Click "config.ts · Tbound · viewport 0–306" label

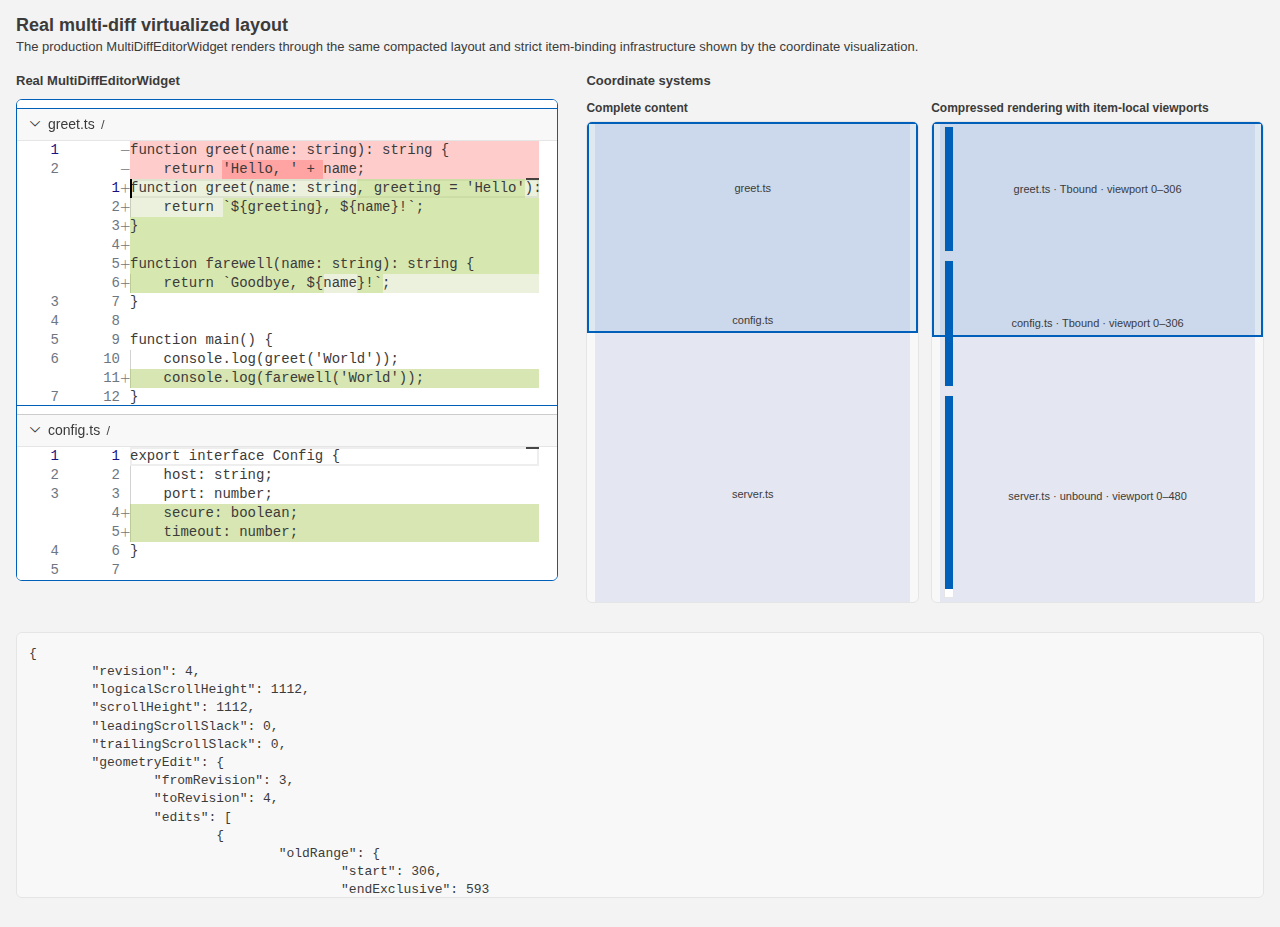click(x=1097, y=323)
